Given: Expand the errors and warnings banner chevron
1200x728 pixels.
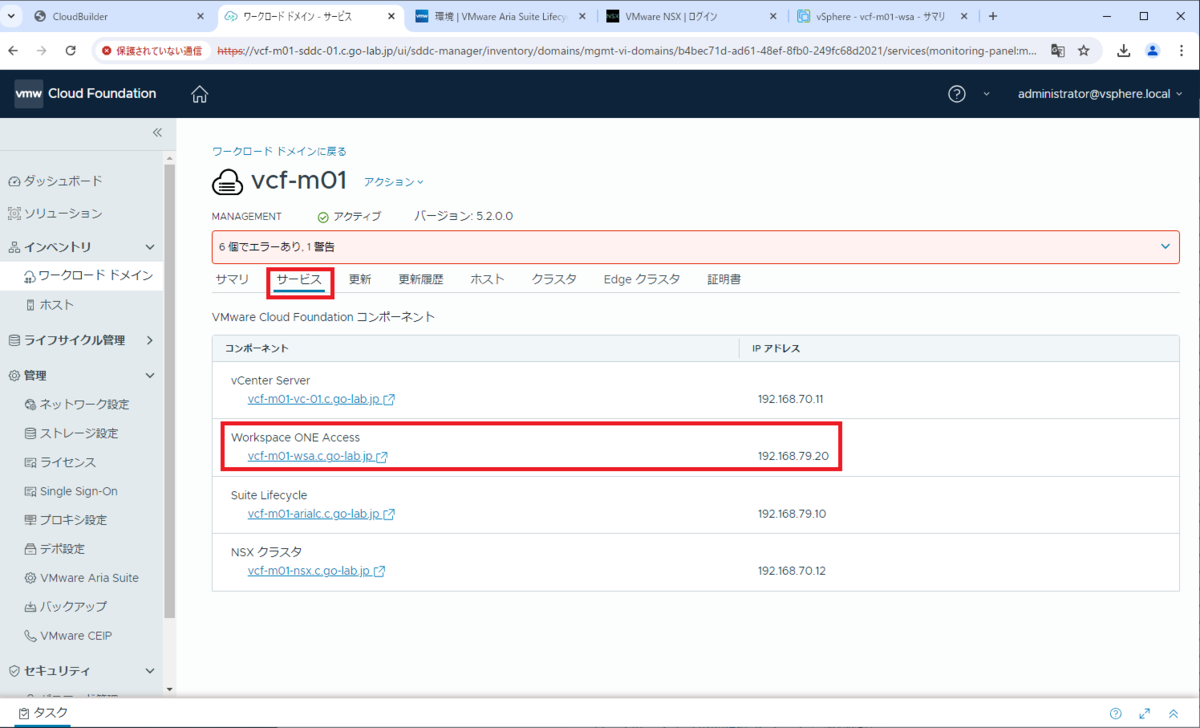Looking at the screenshot, I should click(x=1165, y=246).
